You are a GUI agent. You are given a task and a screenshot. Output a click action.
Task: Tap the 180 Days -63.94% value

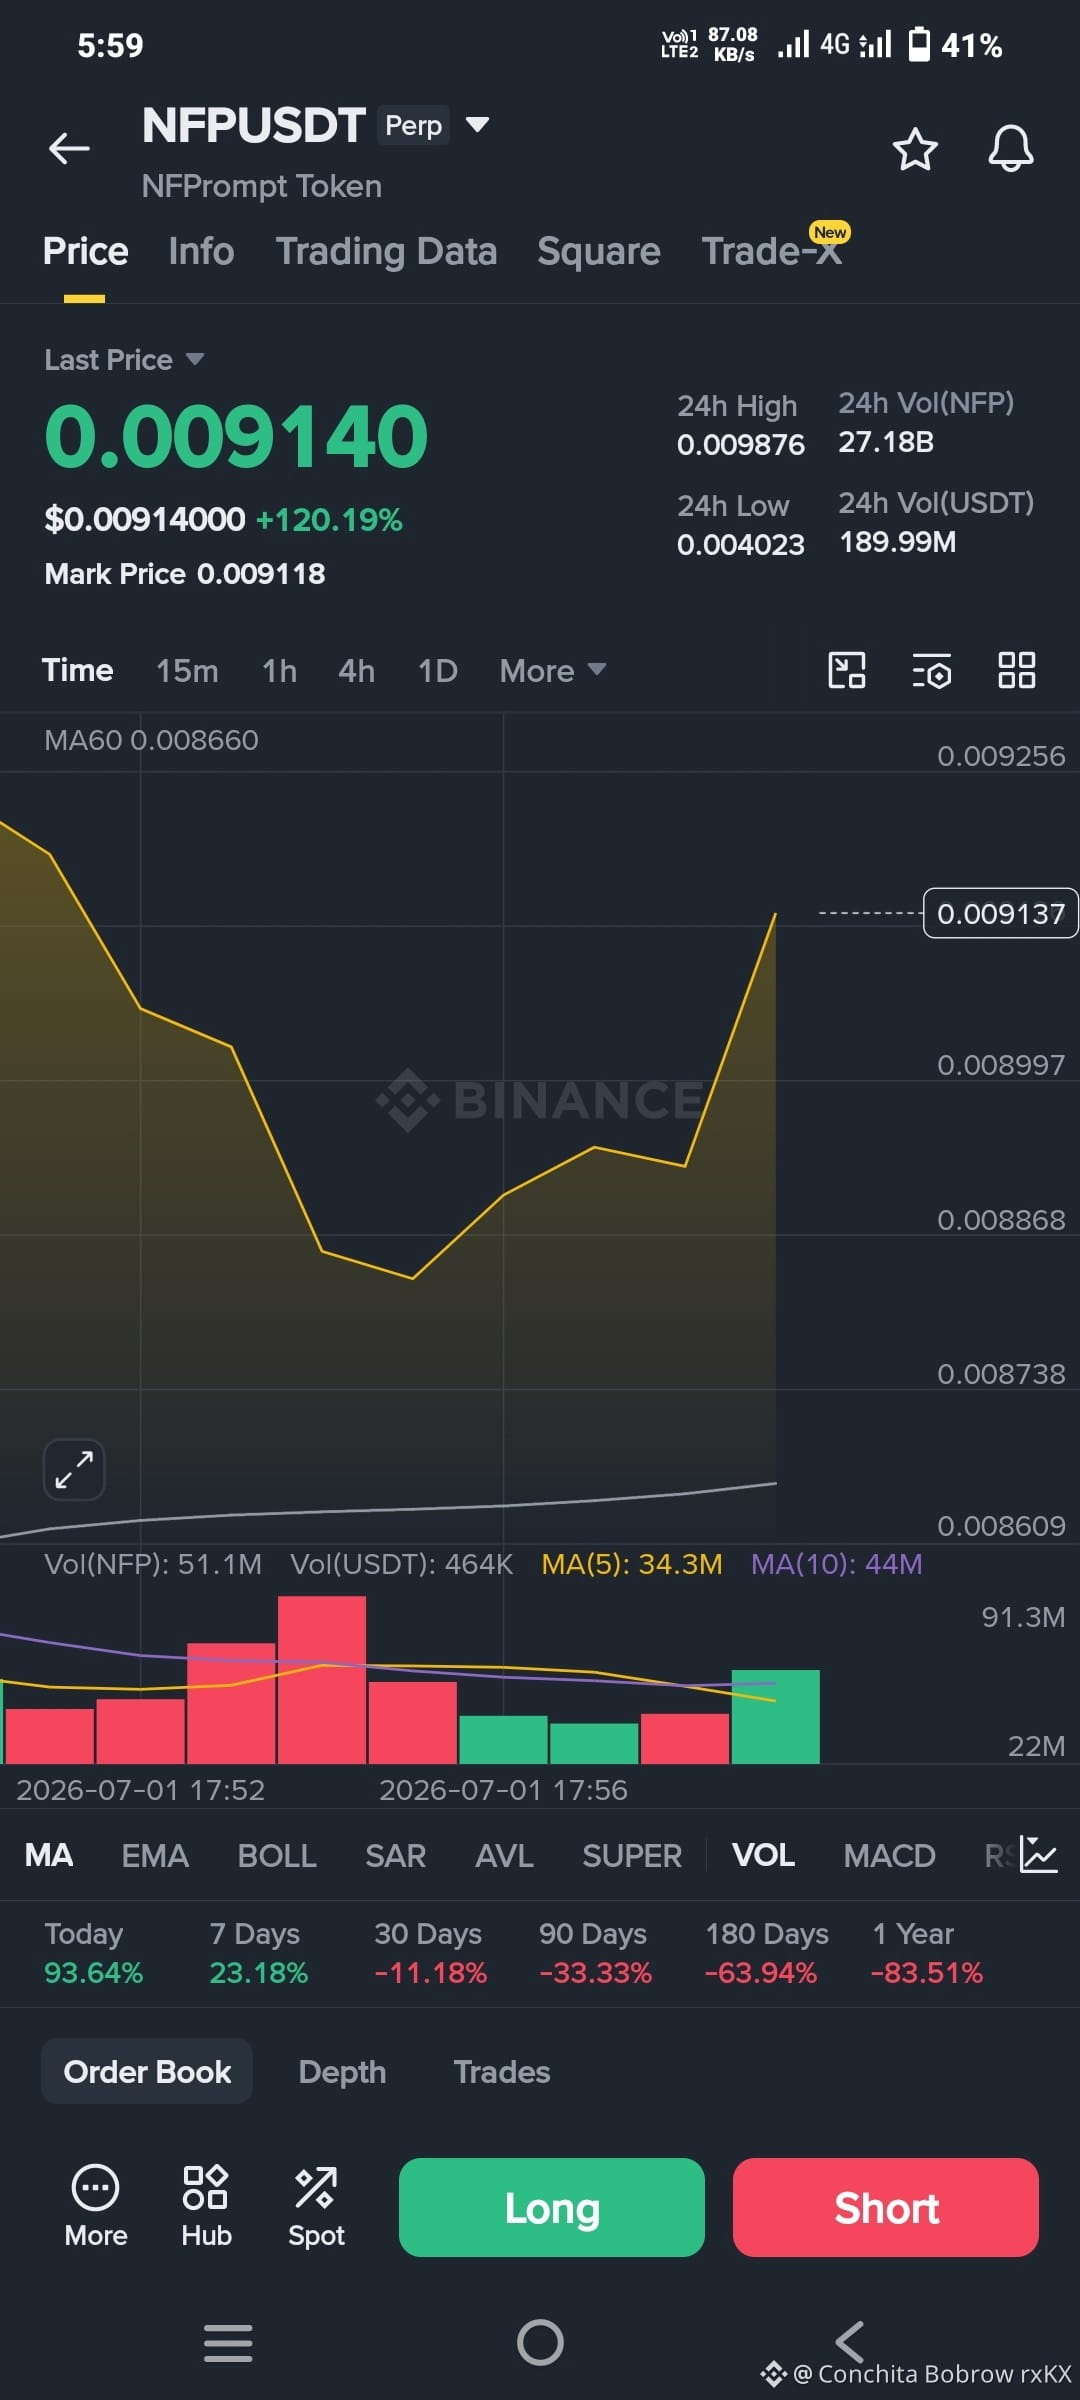(761, 1972)
